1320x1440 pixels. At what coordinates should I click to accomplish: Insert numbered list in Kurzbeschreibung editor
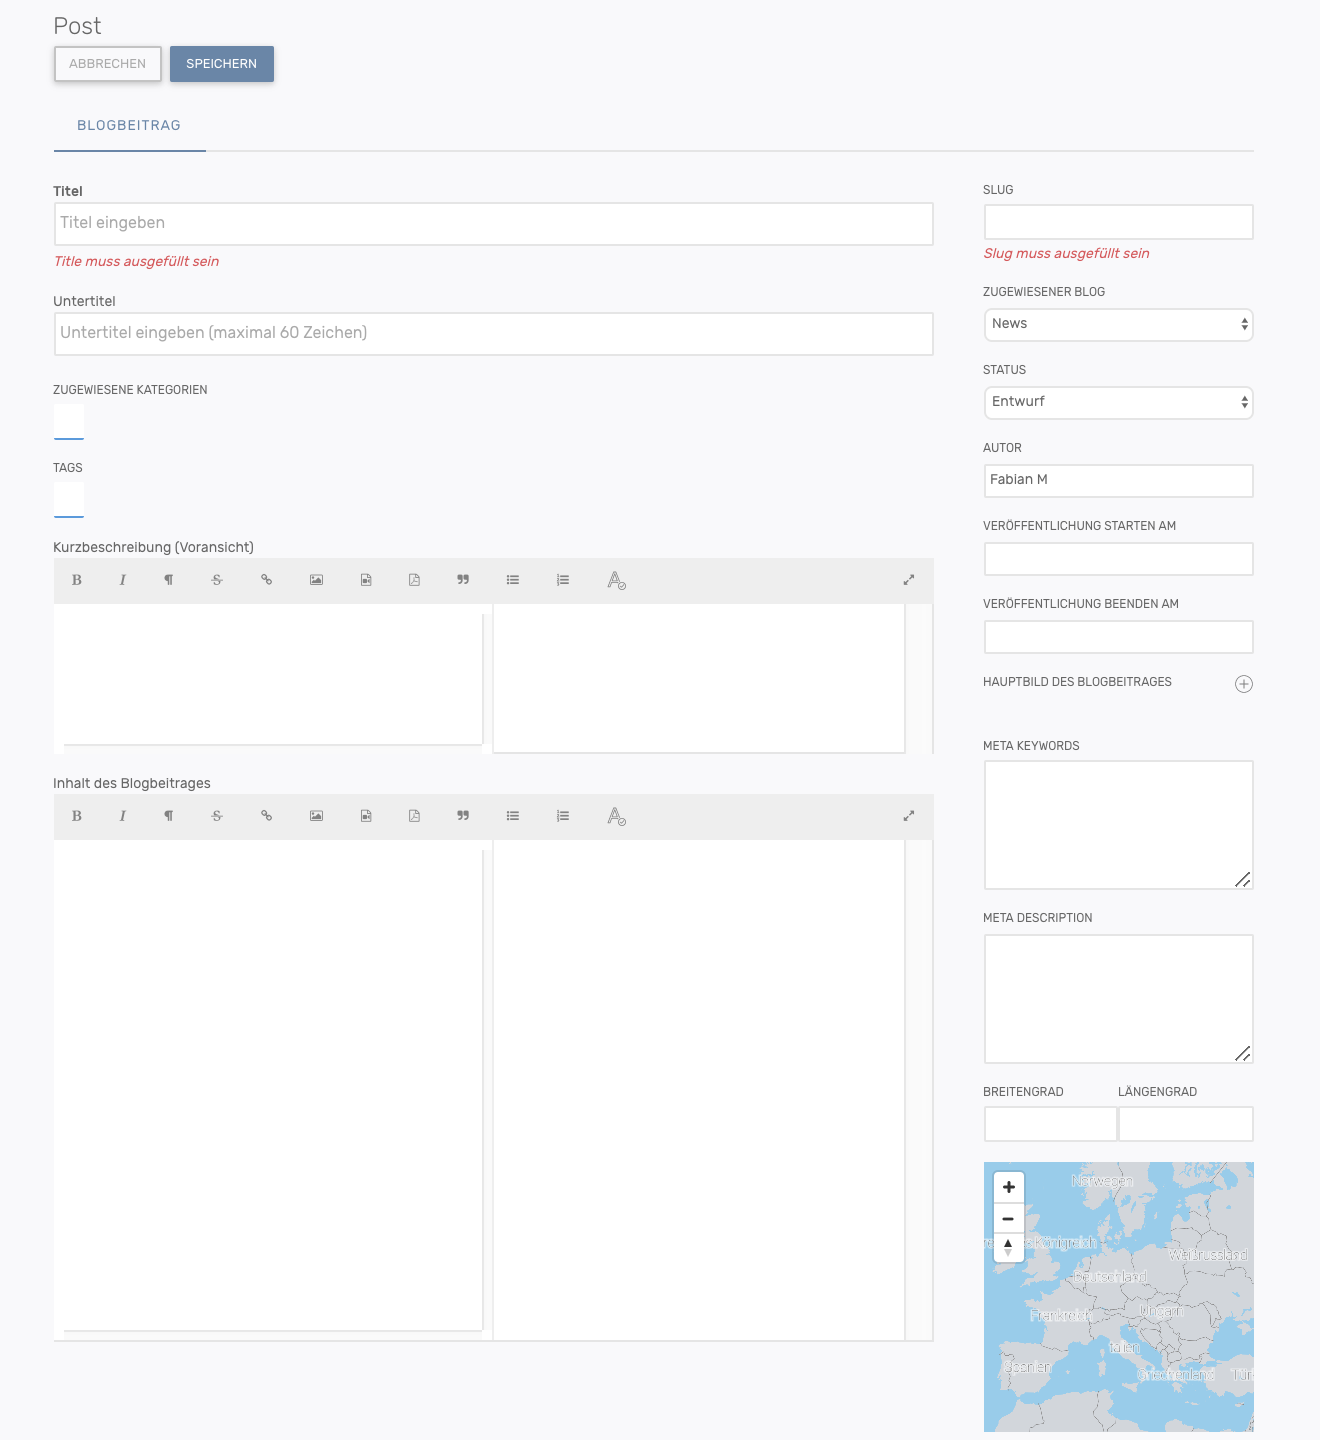click(x=563, y=580)
